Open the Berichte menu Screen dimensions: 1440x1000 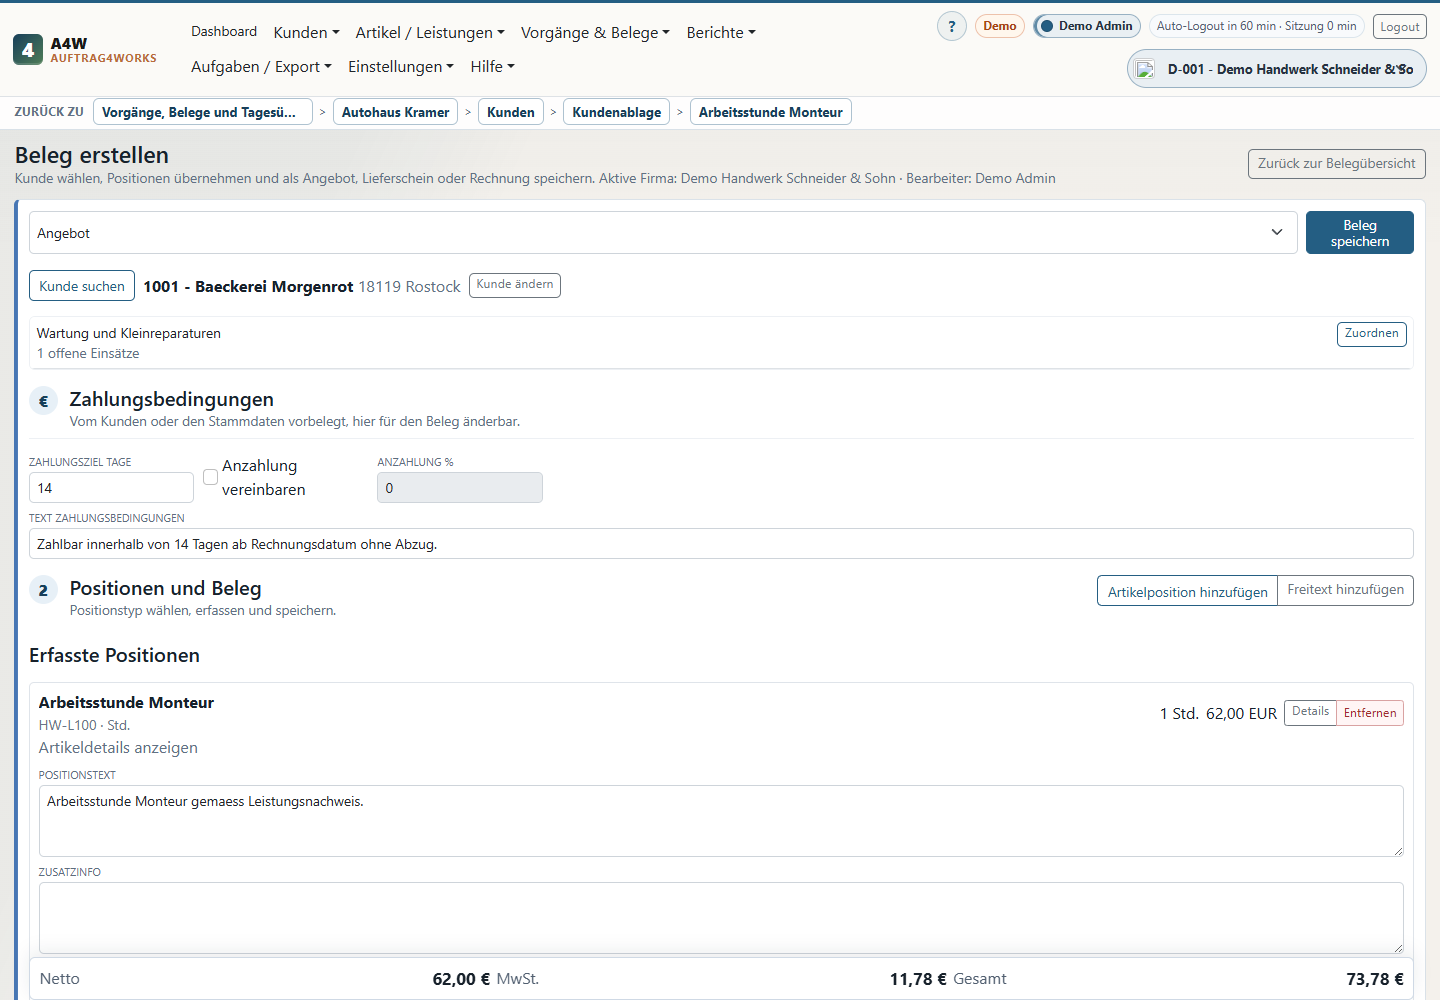point(721,33)
